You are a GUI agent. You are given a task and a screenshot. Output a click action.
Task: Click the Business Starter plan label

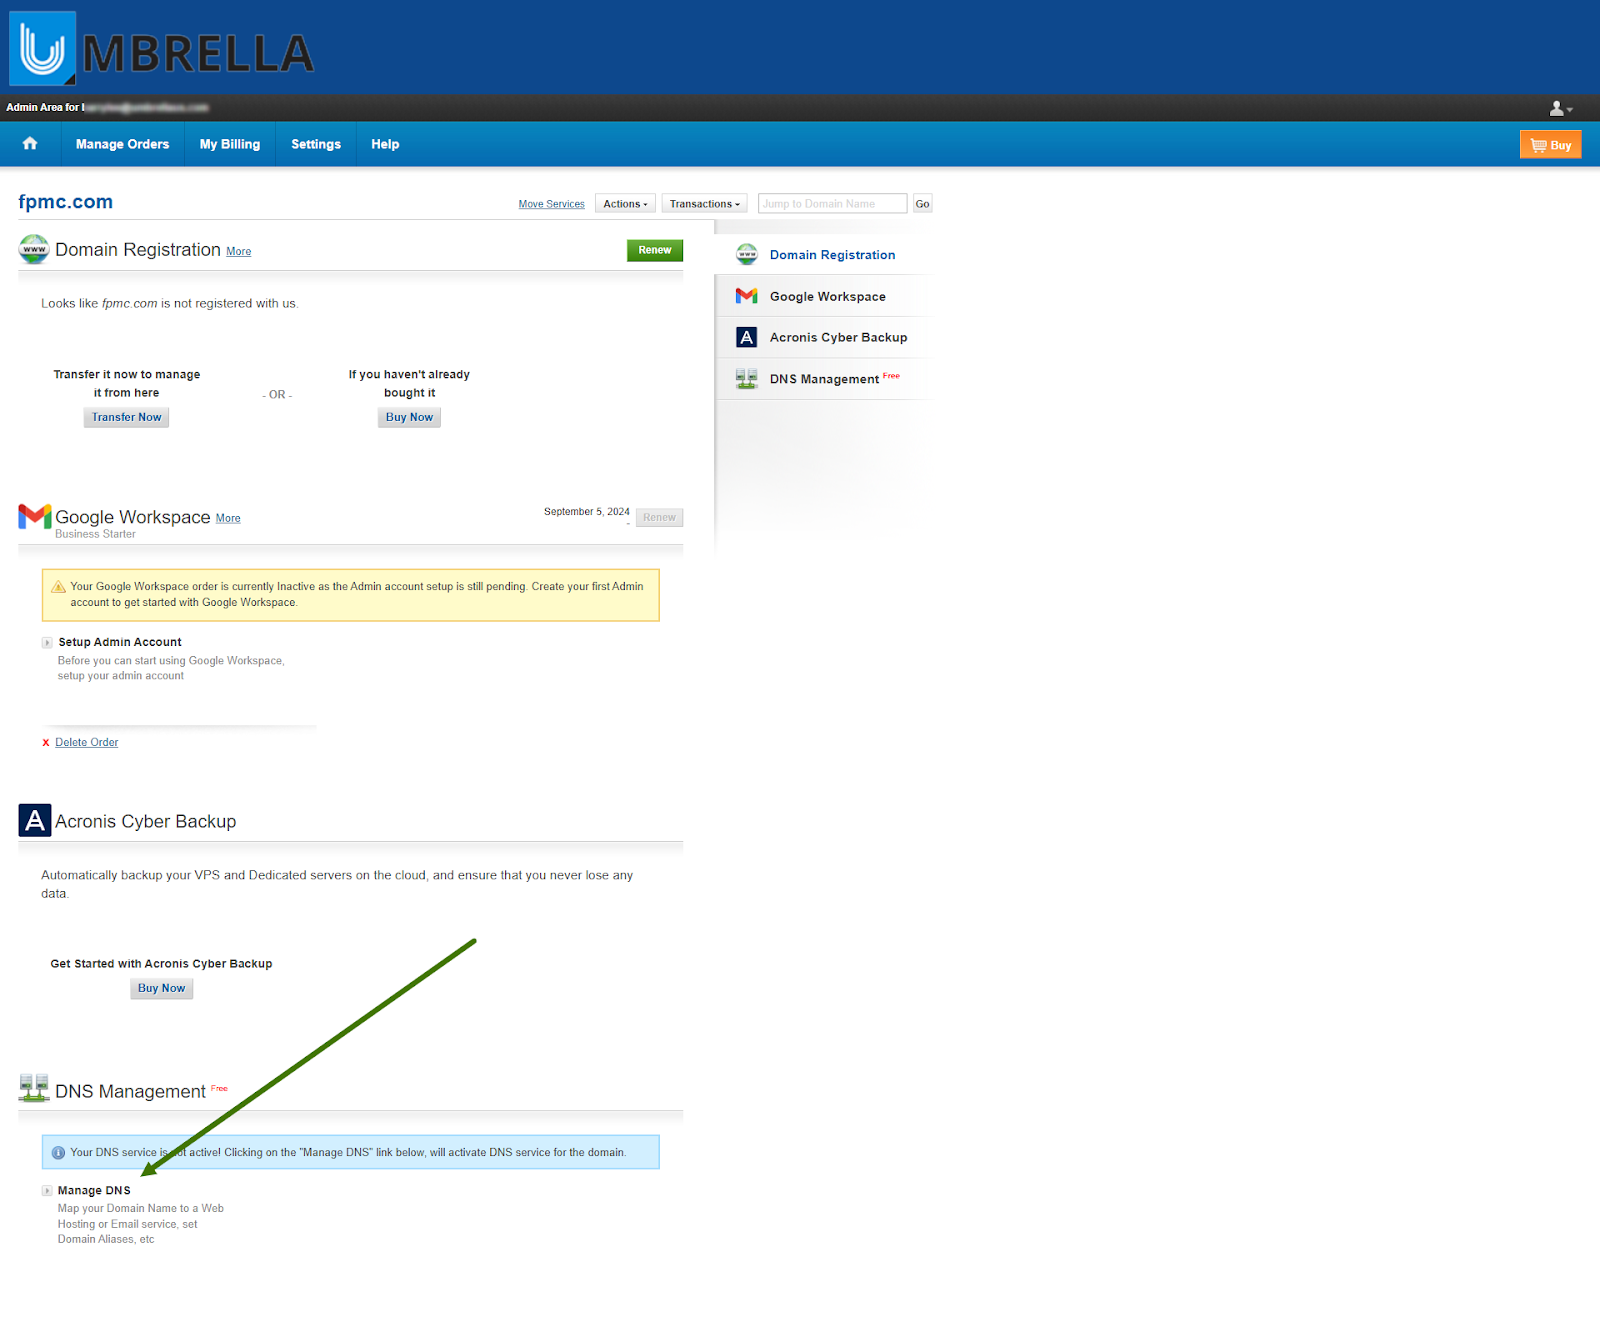point(95,534)
